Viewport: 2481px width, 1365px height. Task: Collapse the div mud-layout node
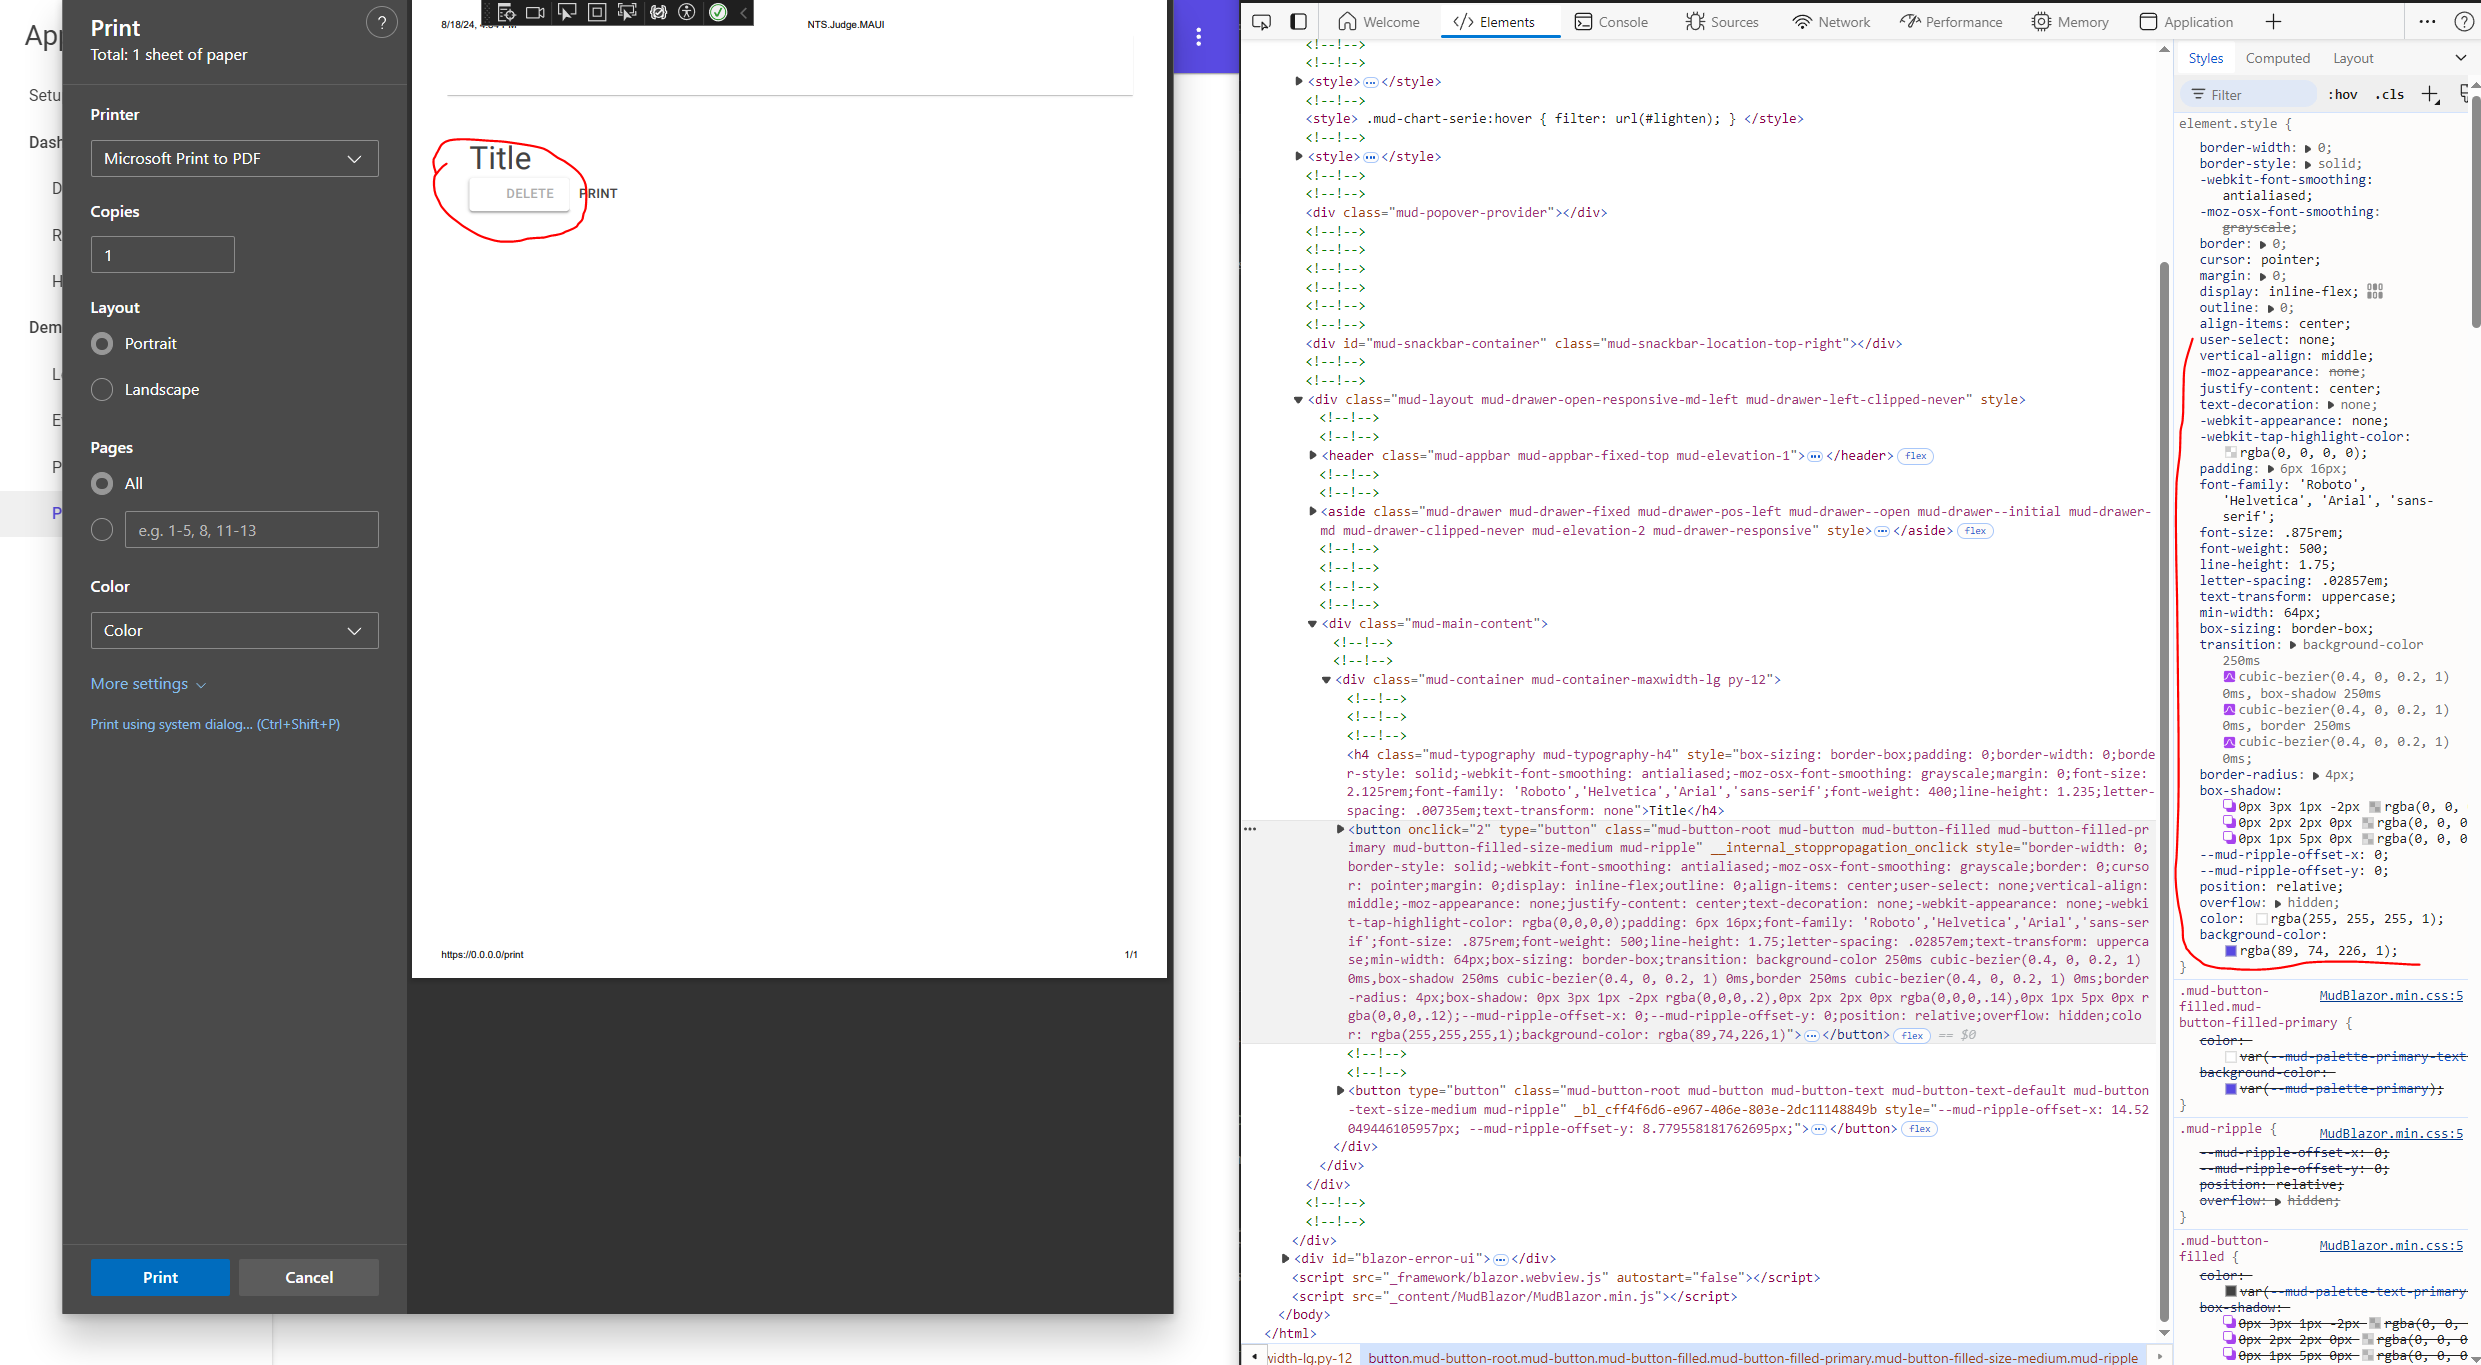point(1298,400)
